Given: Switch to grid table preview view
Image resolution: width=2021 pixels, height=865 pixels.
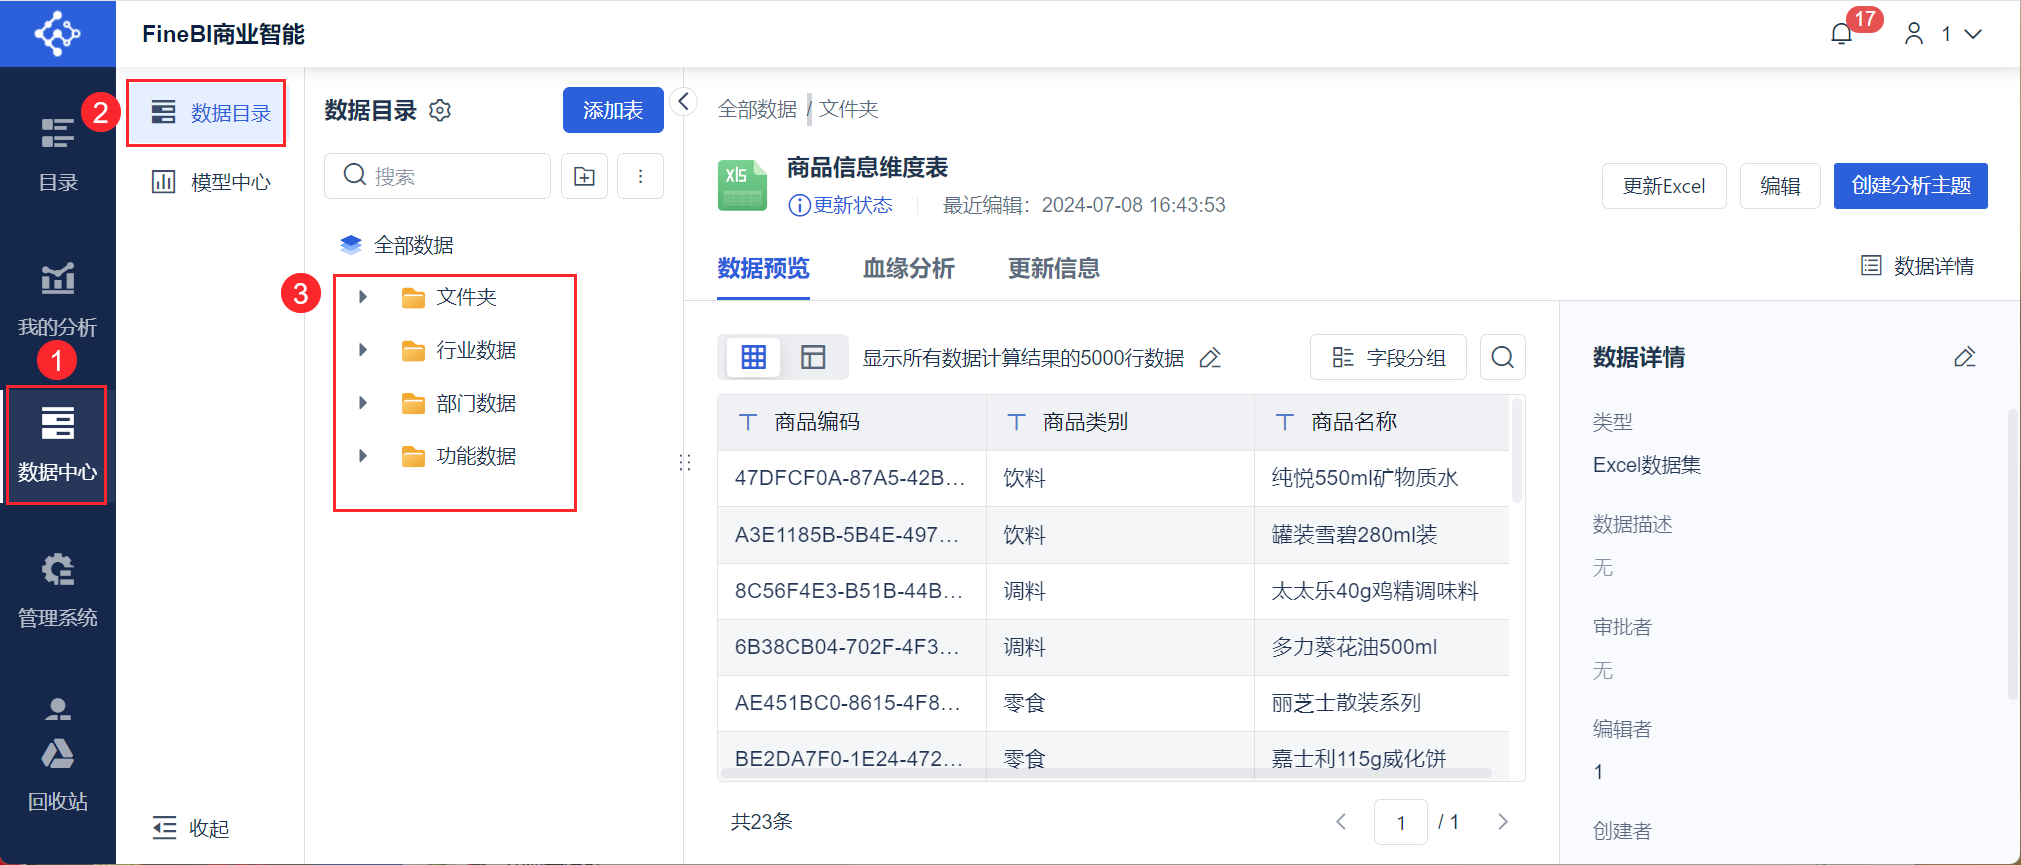Looking at the screenshot, I should point(754,357).
